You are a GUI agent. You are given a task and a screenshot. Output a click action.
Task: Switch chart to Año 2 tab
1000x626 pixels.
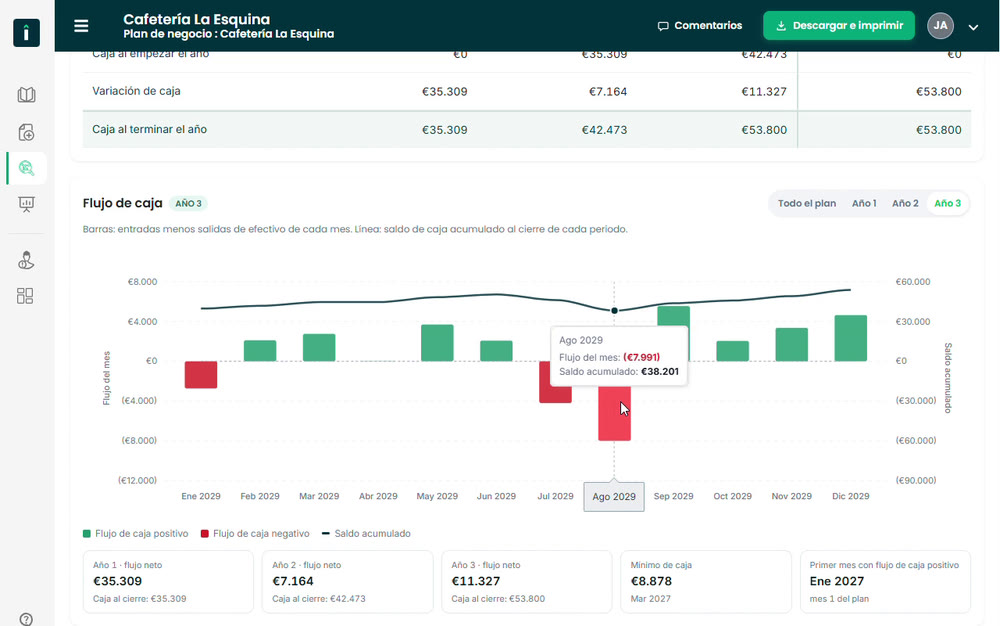(x=905, y=203)
